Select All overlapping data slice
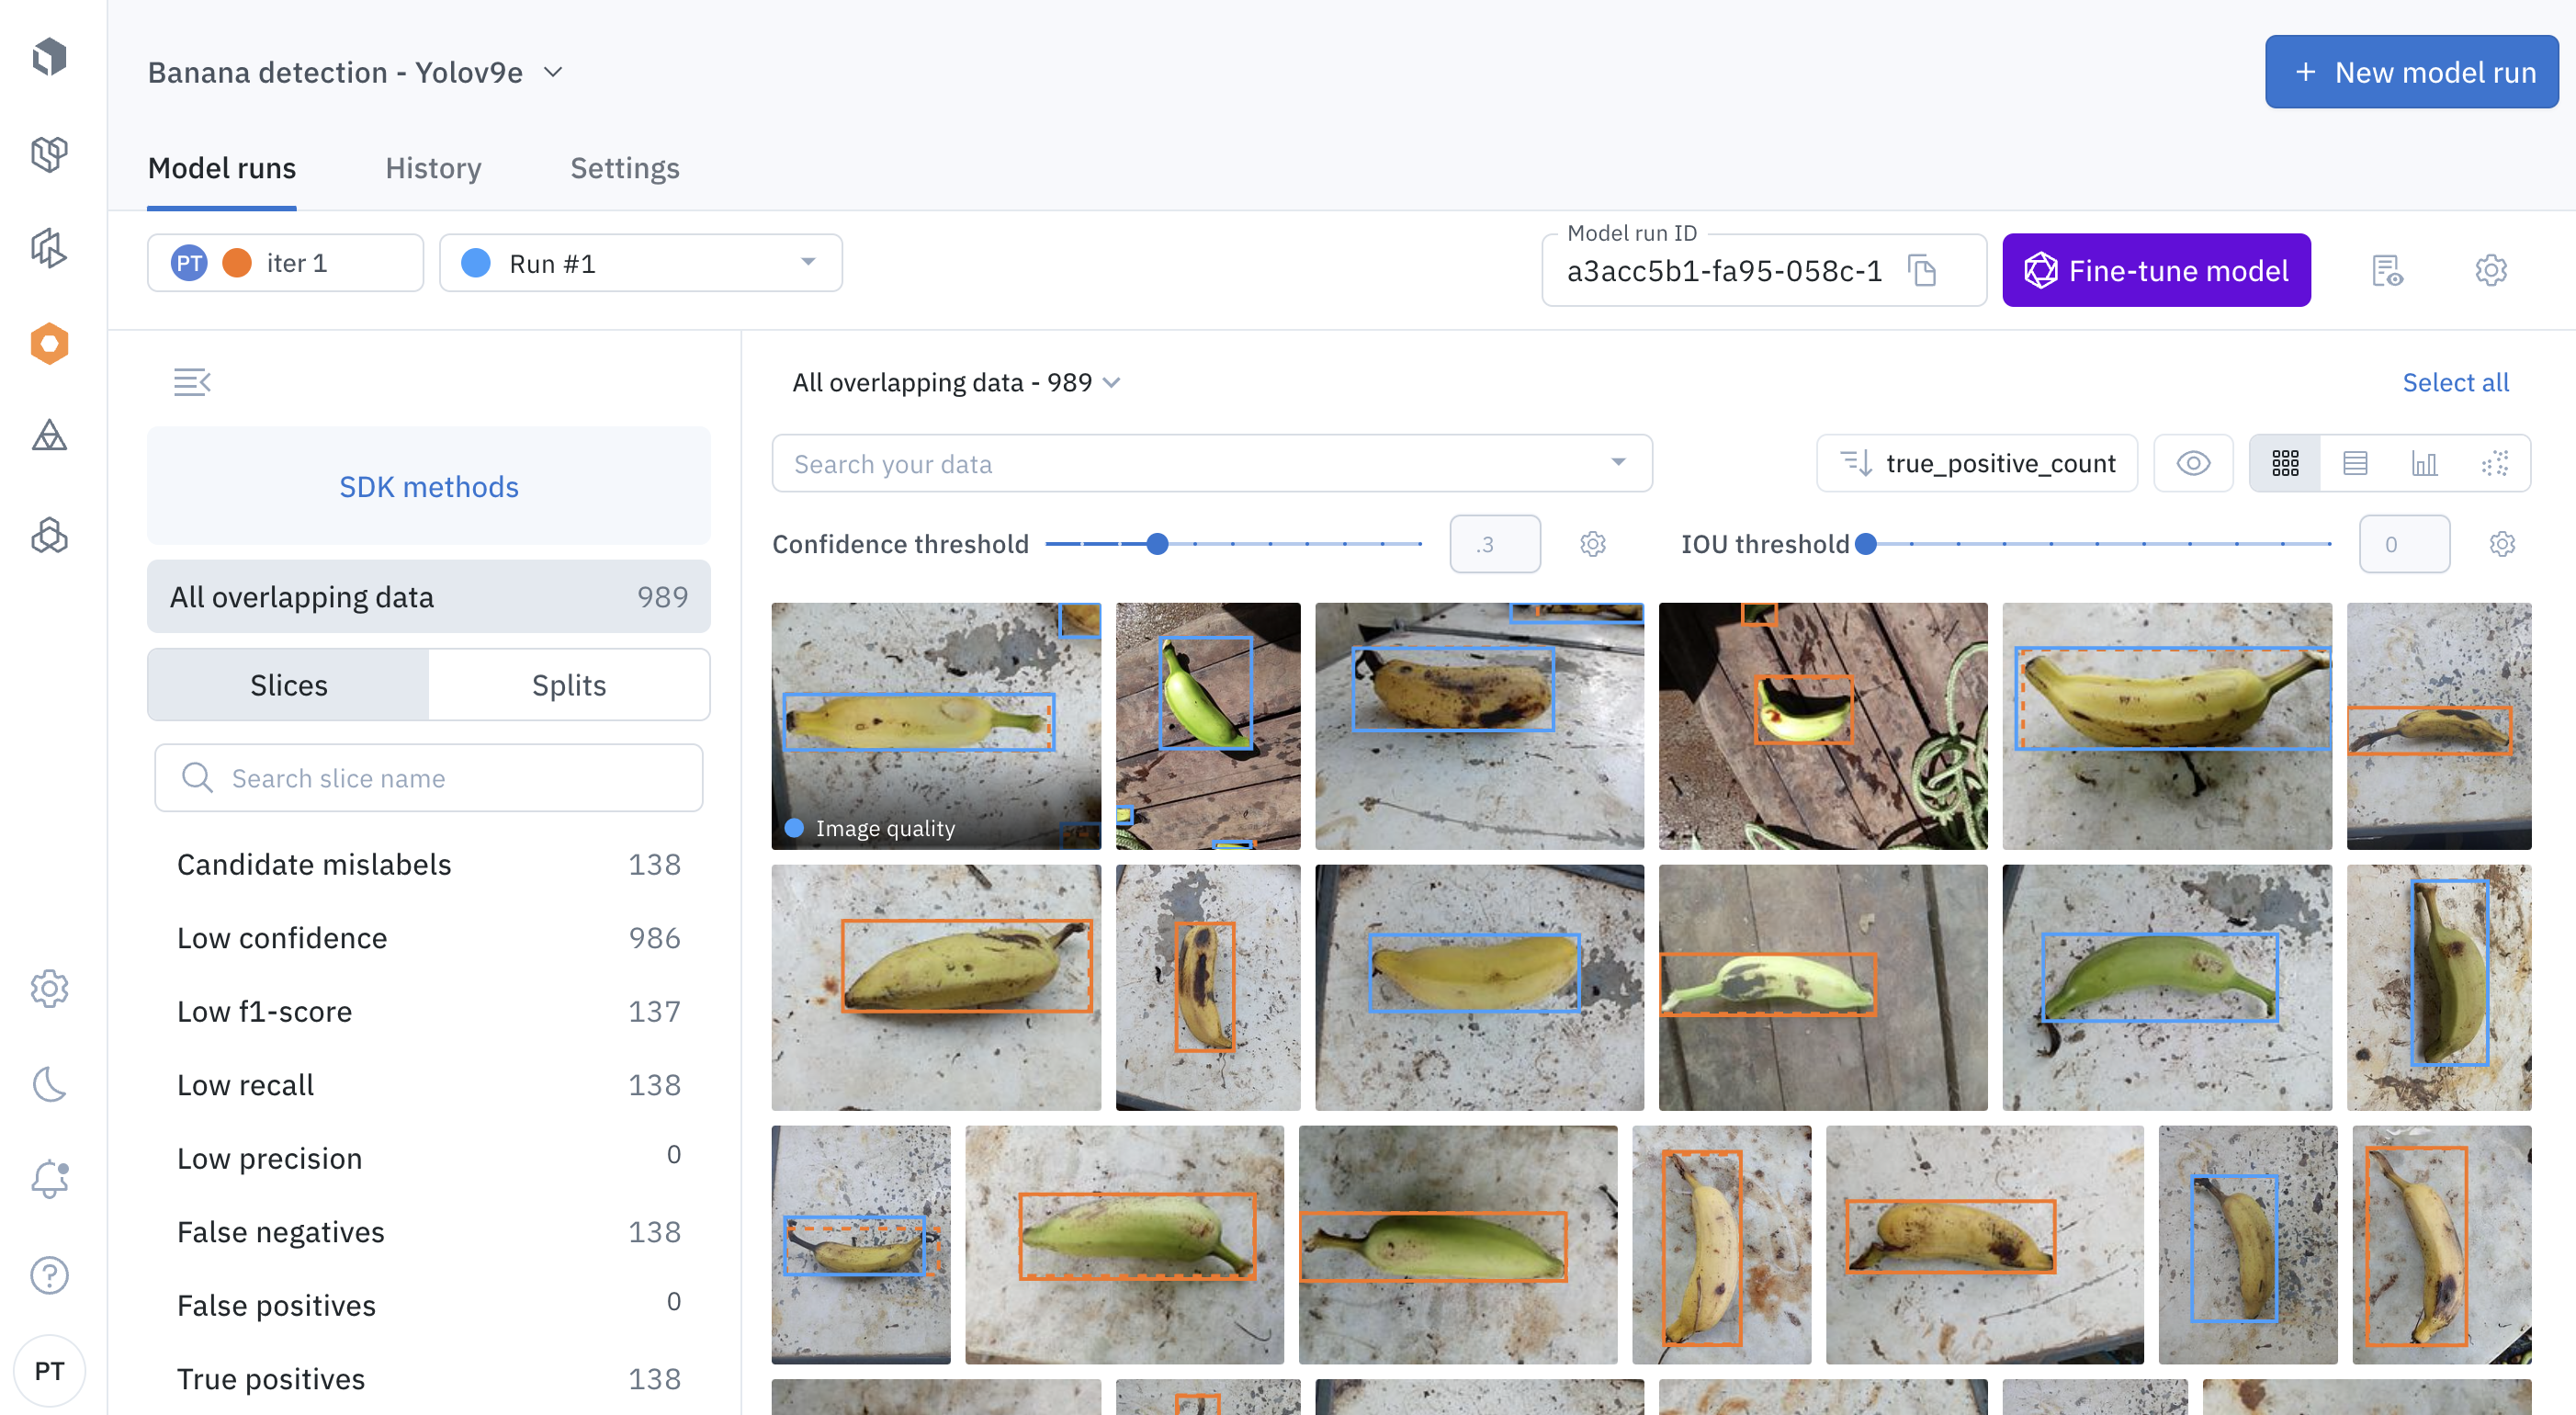 pyautogui.click(x=428, y=597)
